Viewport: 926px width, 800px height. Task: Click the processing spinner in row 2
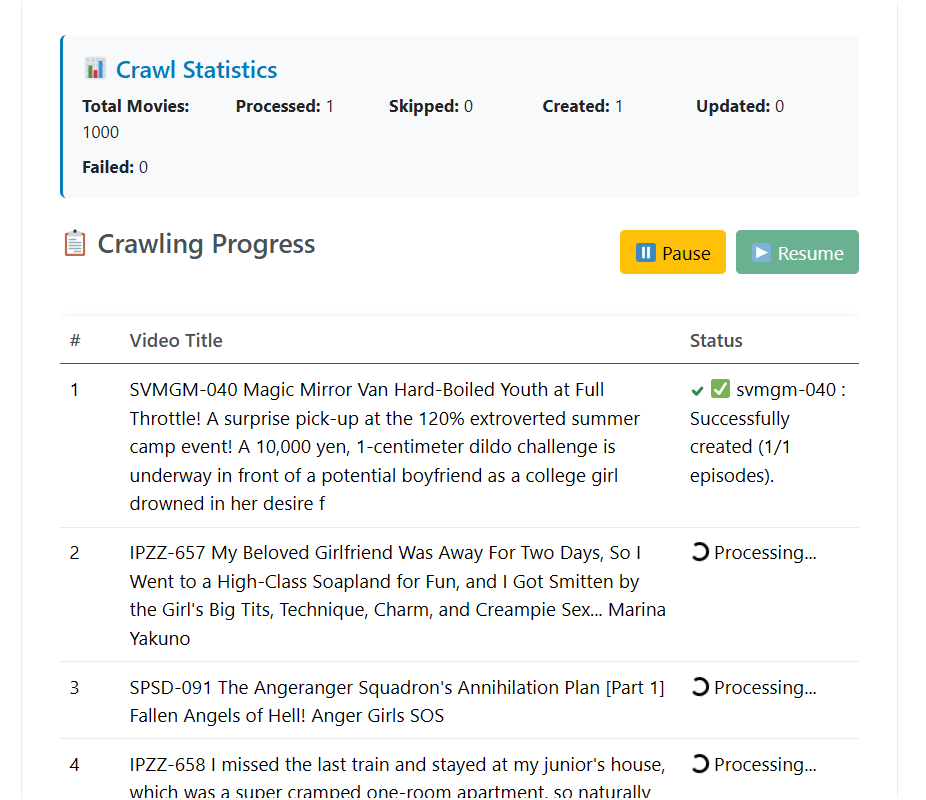click(x=700, y=552)
